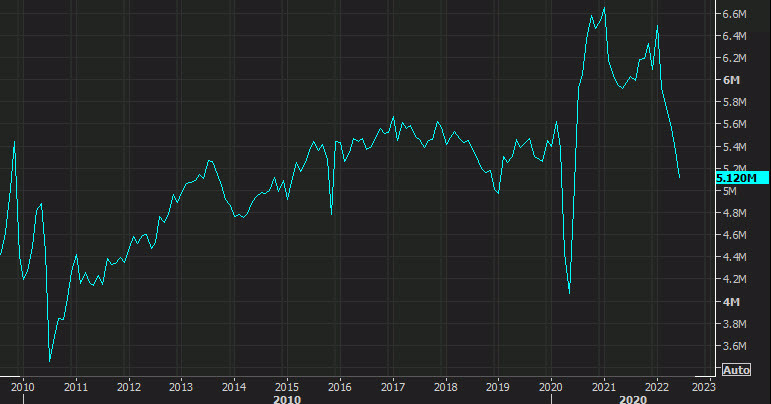
Task: Select the 2017 year label on x-axis
Action: coord(392,386)
